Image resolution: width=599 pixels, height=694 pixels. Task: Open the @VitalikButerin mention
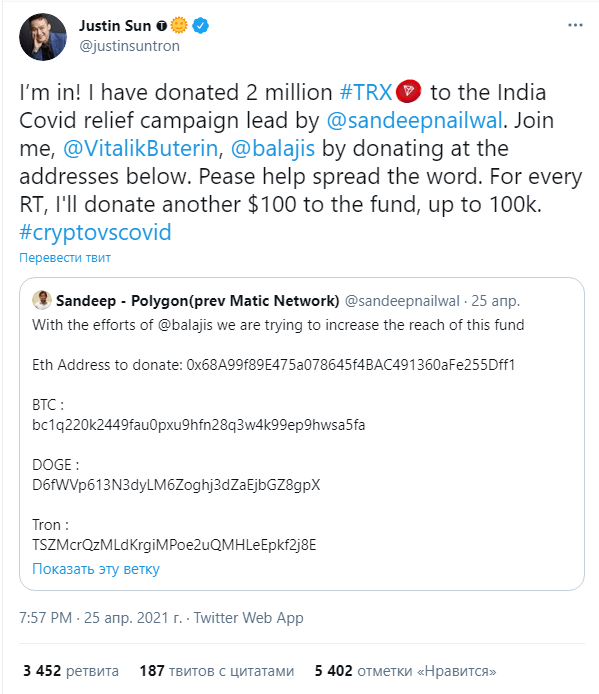pos(140,148)
